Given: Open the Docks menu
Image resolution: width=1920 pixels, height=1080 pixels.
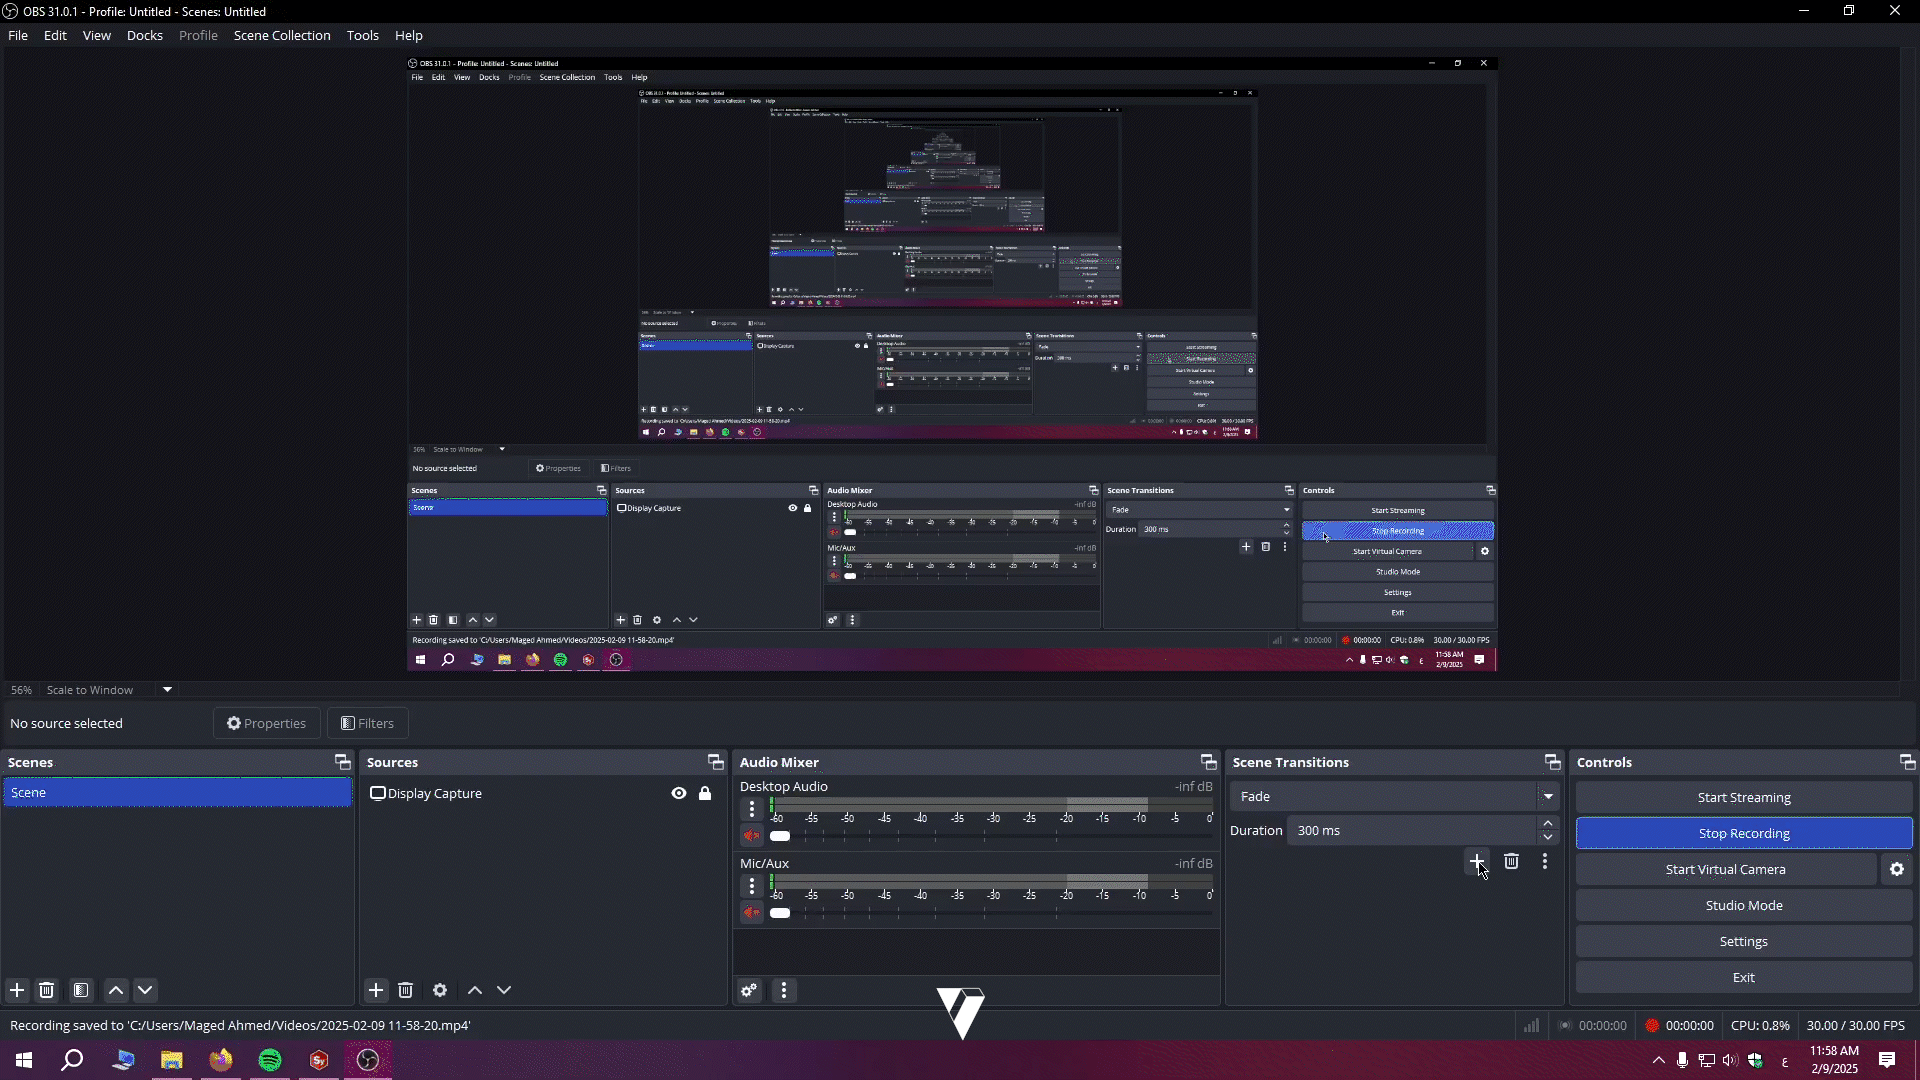Looking at the screenshot, I should pos(144,35).
